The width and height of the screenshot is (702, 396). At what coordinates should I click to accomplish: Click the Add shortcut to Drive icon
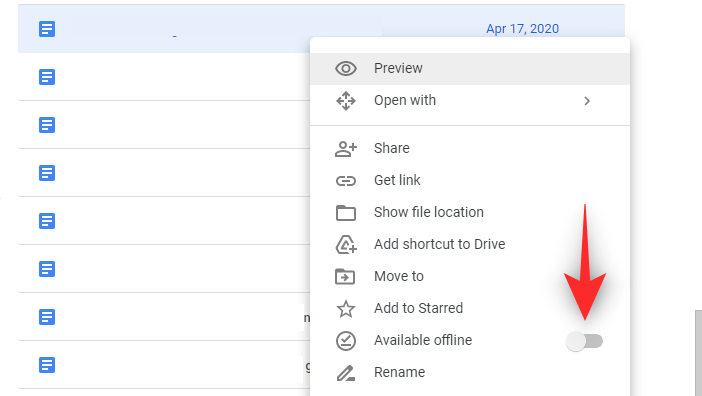tap(346, 244)
